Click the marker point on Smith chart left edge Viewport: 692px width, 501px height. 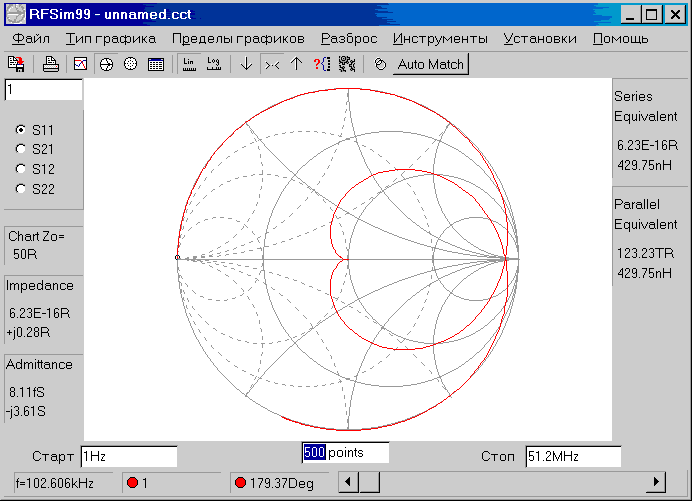[177, 257]
